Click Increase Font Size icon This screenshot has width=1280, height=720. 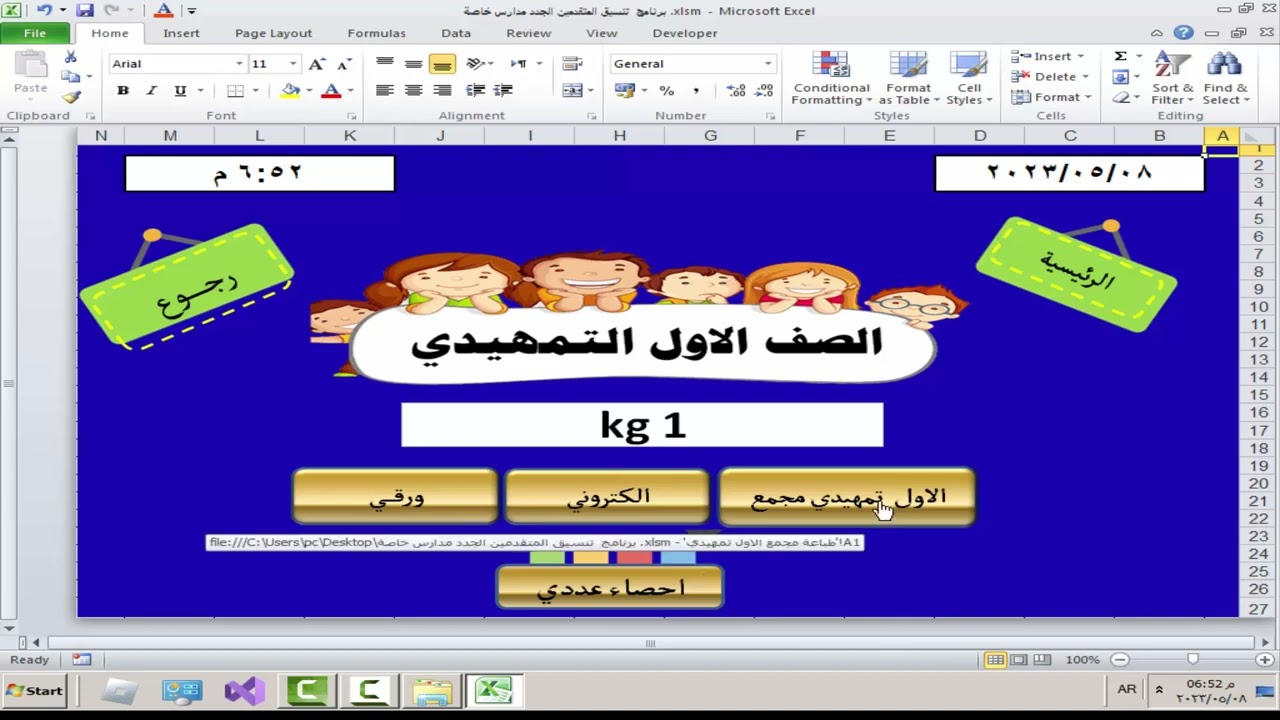click(x=317, y=64)
